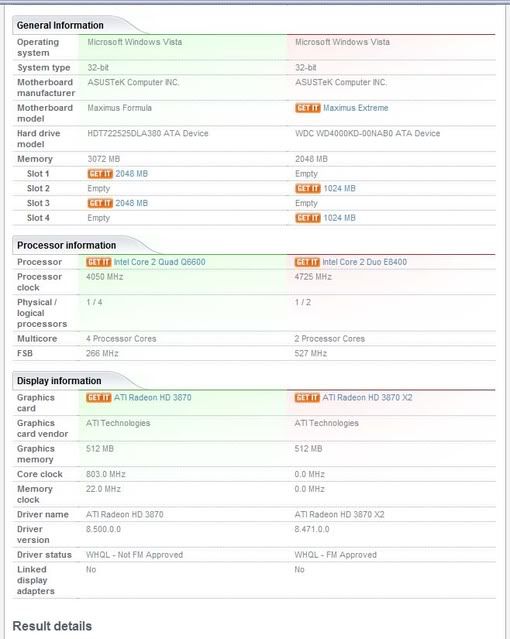Screen dimensions: 510x639
Task: Click the Linked display adapters row label
Action: 35,580
